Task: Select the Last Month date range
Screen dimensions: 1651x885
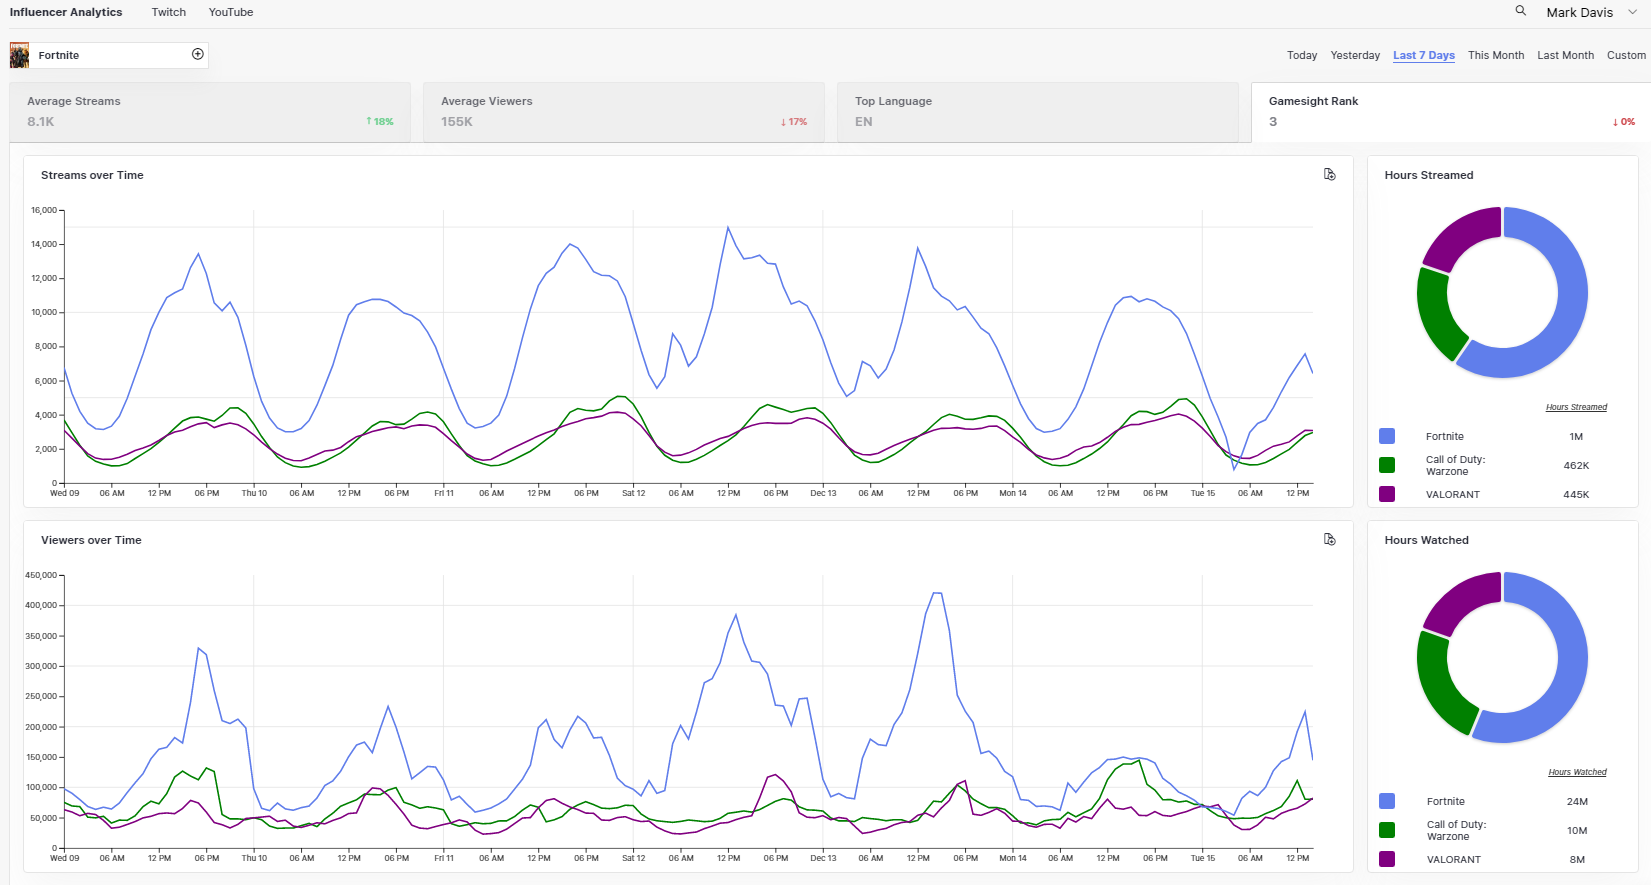Action: coord(1565,55)
